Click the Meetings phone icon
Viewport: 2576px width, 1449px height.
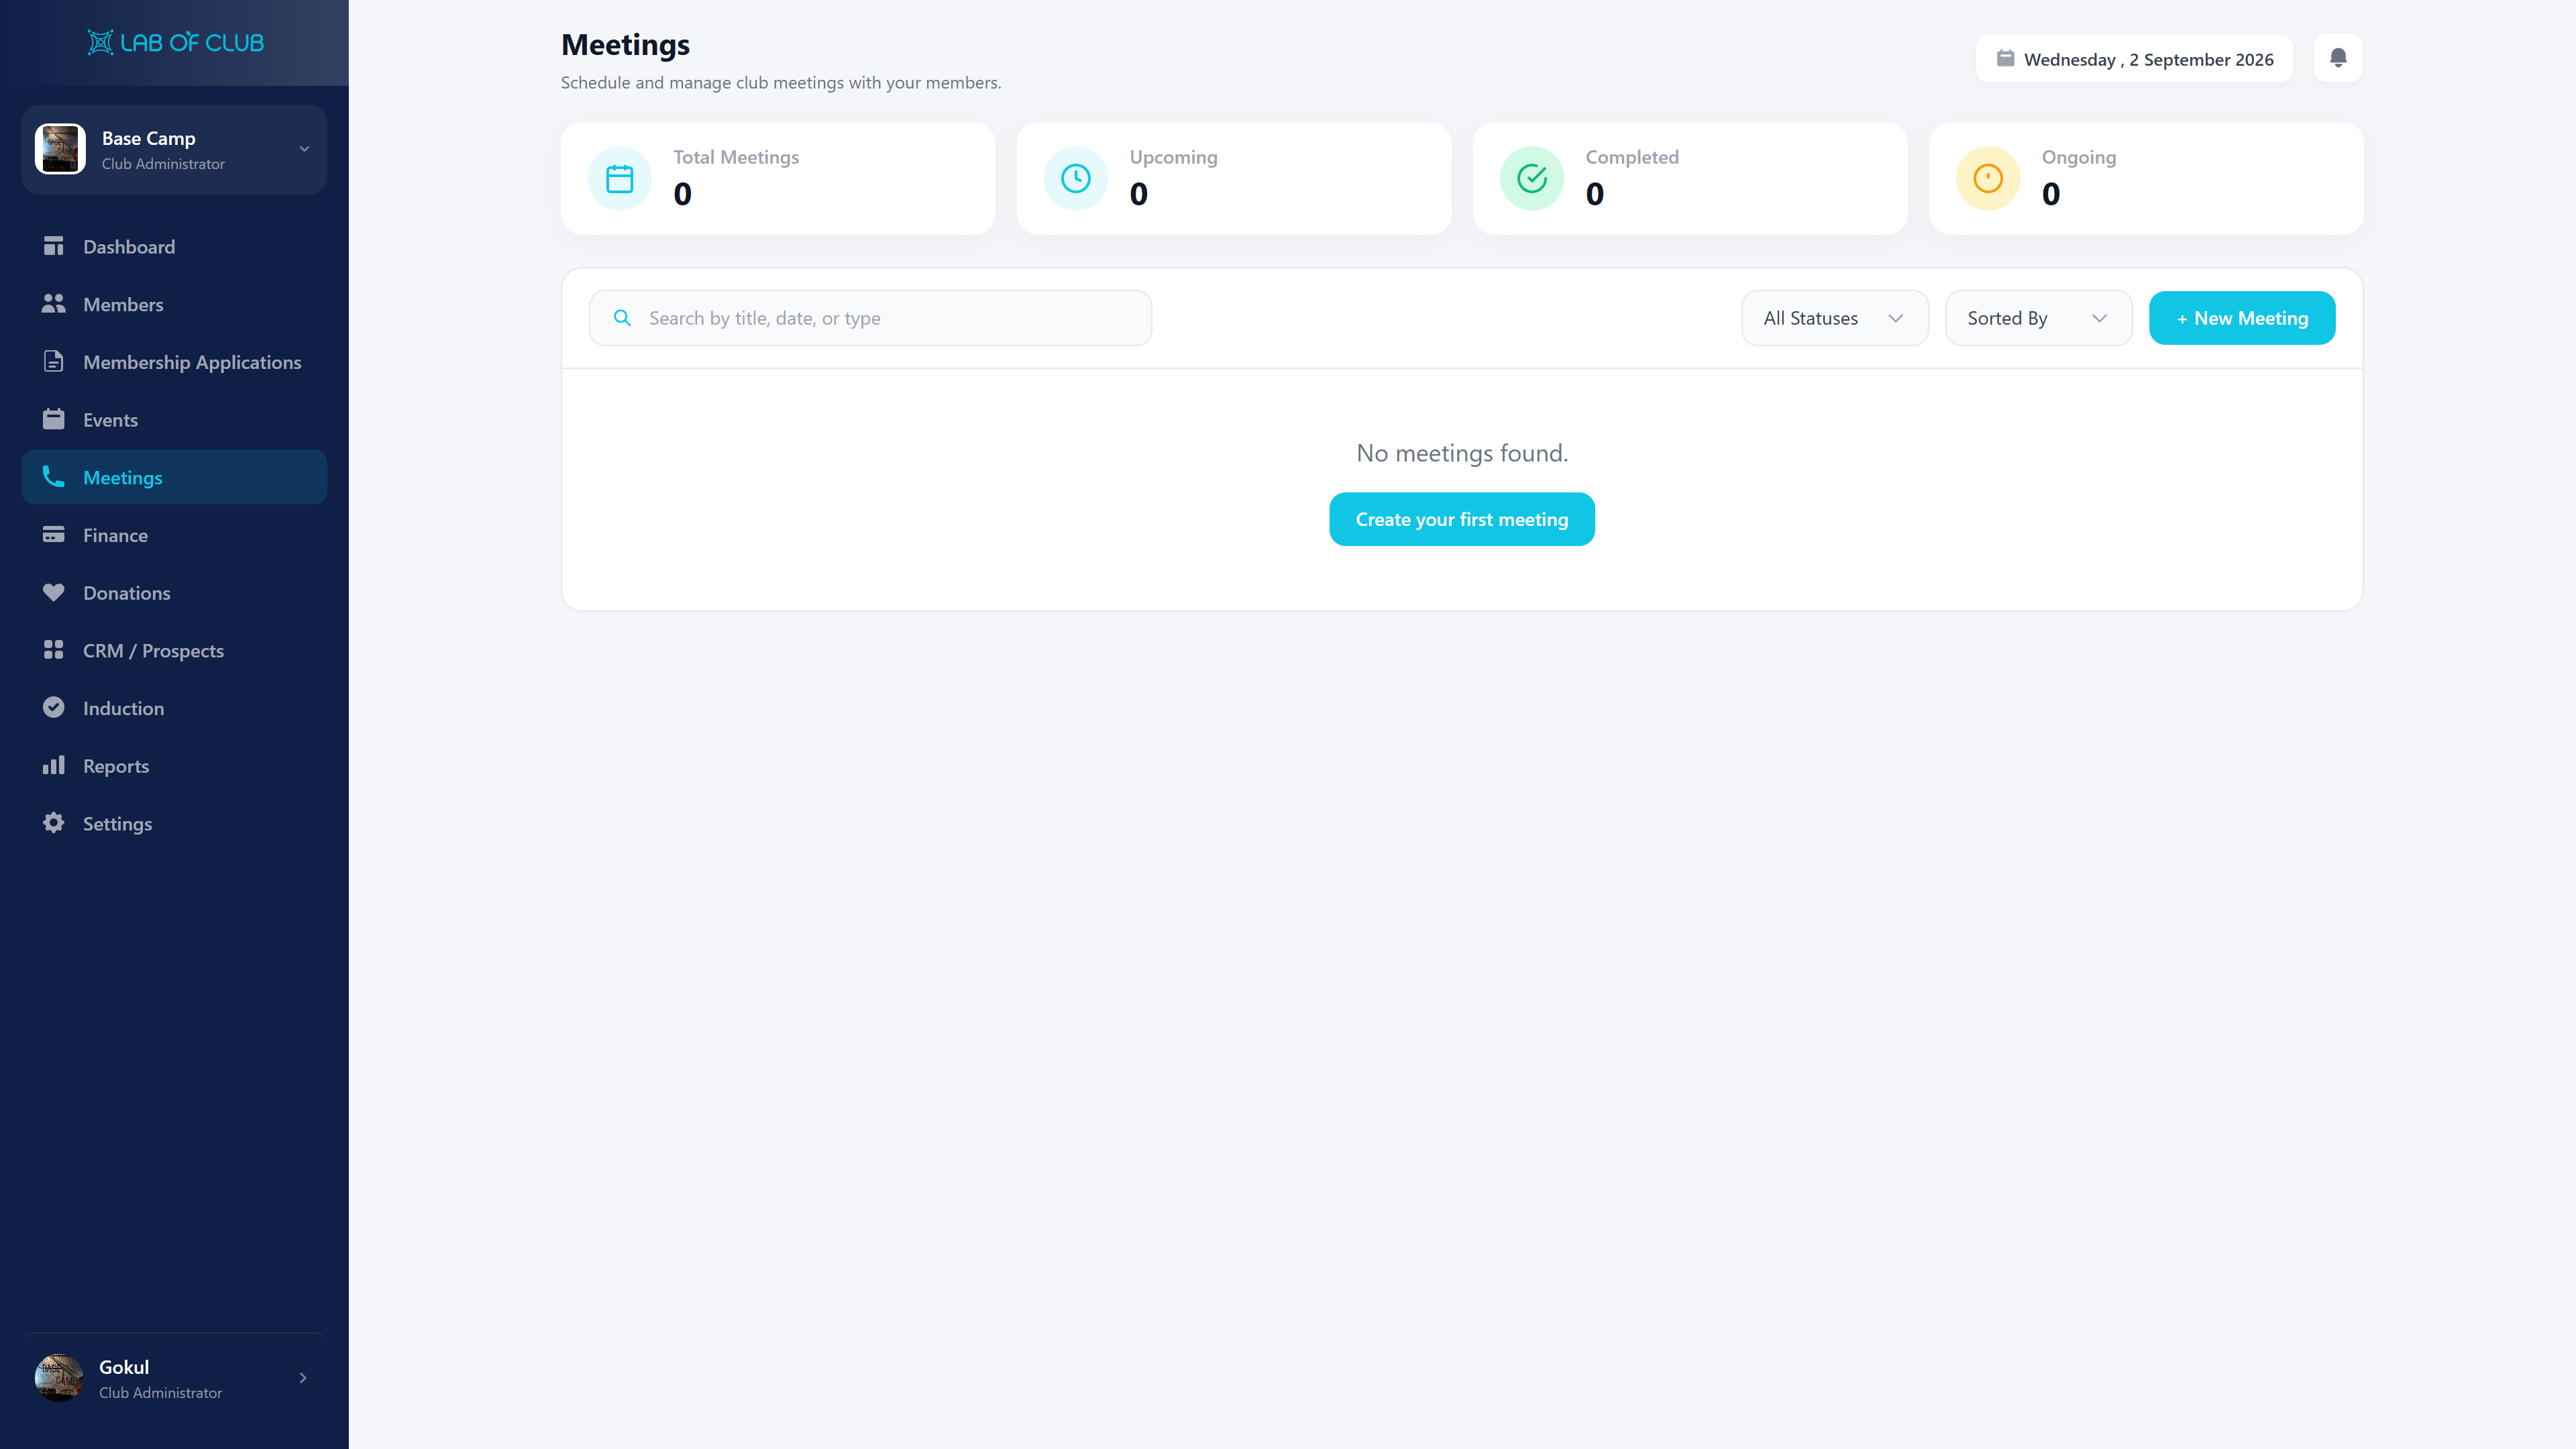[x=53, y=477]
